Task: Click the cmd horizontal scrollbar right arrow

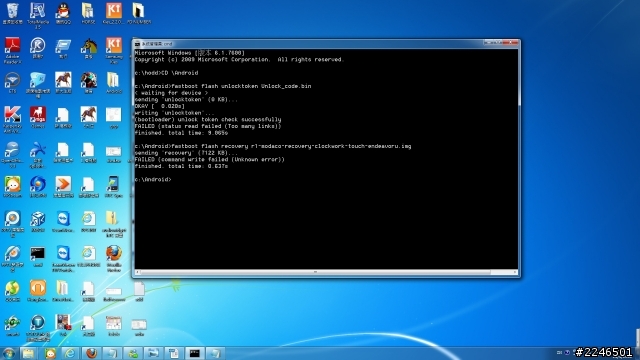Action: pos(515,272)
